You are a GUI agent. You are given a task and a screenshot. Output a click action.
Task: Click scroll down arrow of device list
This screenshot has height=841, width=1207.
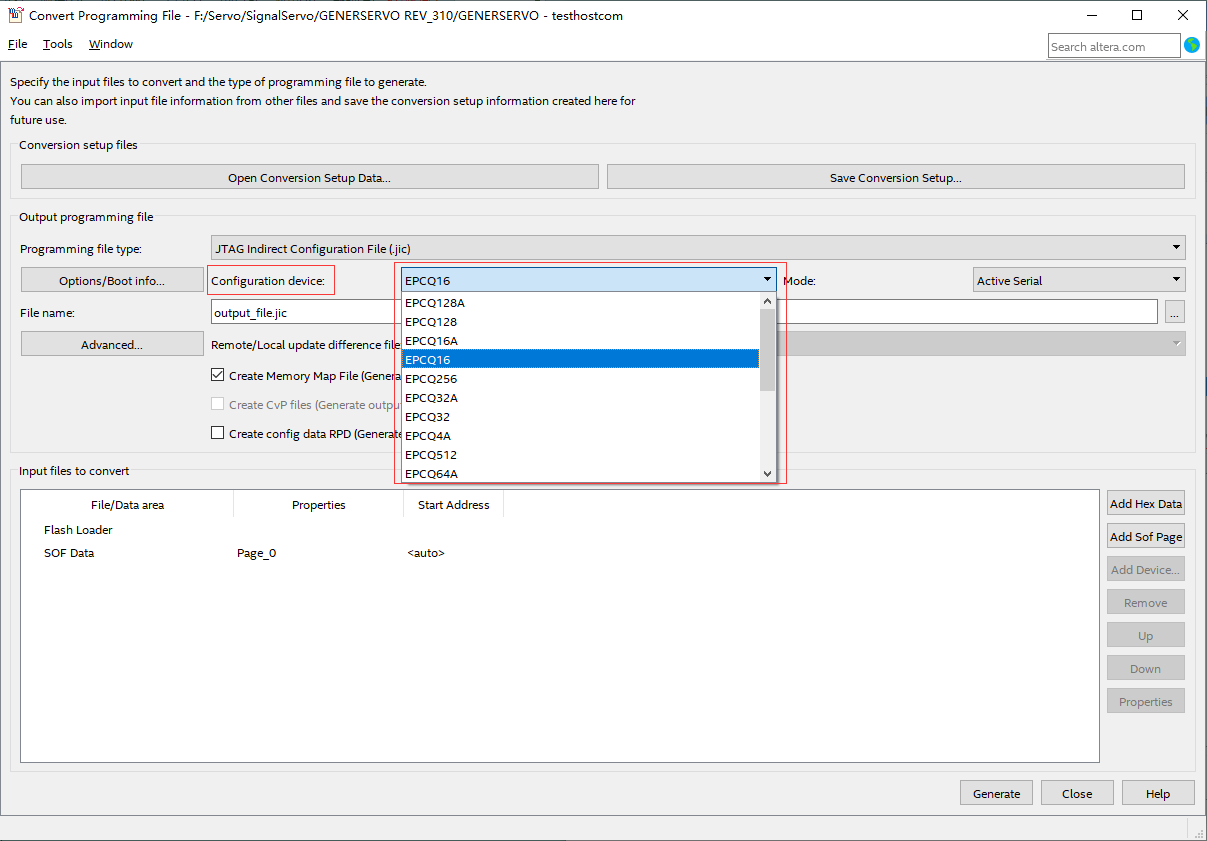coord(767,473)
